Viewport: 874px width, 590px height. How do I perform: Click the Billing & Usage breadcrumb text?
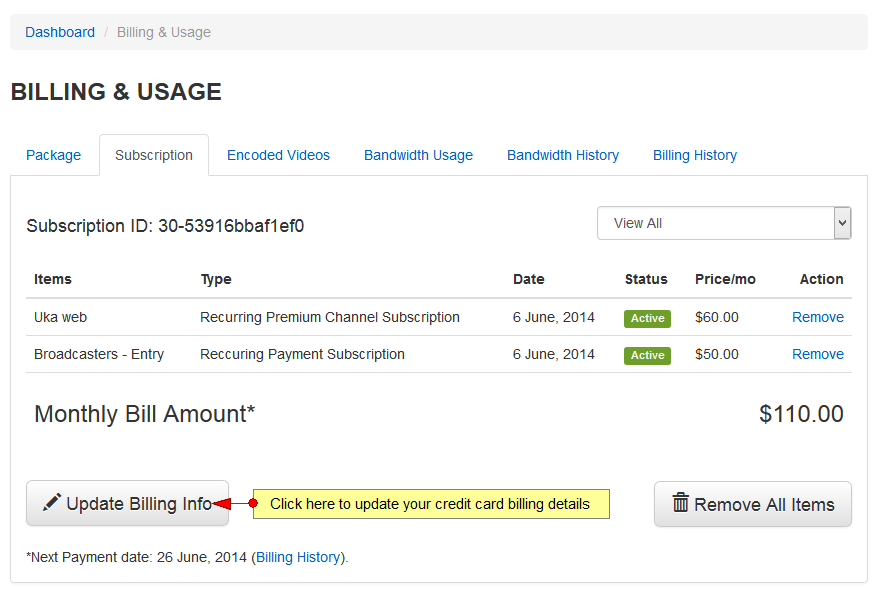[164, 32]
